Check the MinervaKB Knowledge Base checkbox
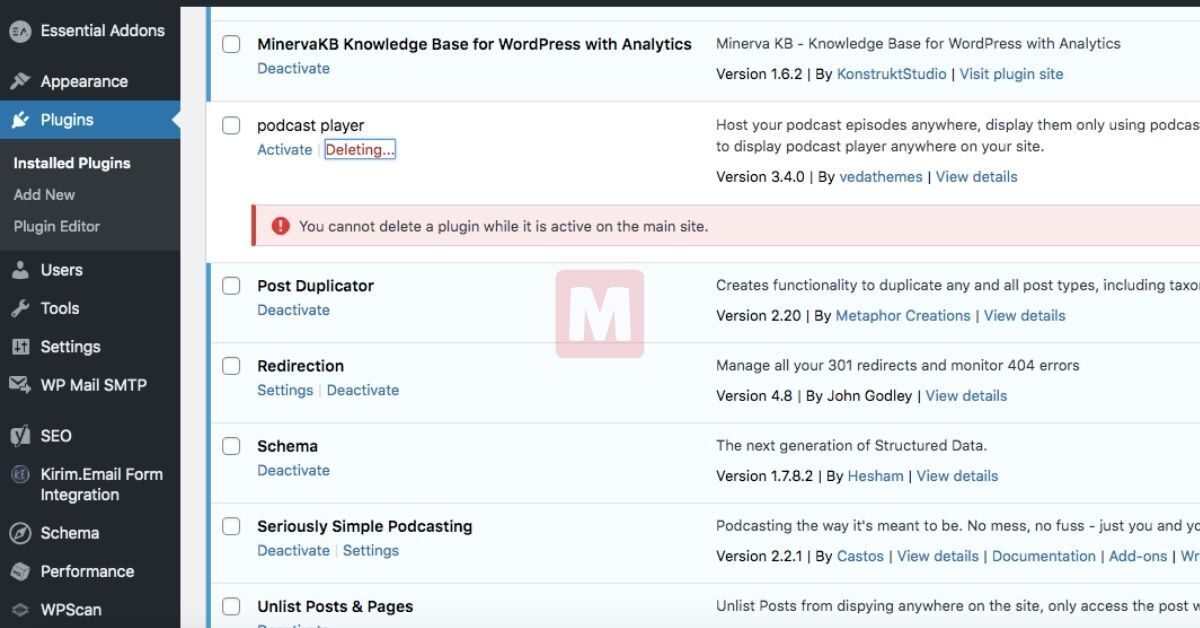This screenshot has width=1200, height=628. (231, 44)
